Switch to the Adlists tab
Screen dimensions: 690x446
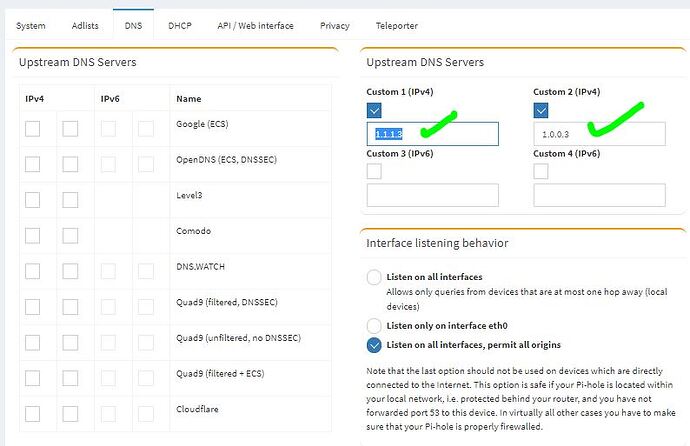[x=85, y=26]
